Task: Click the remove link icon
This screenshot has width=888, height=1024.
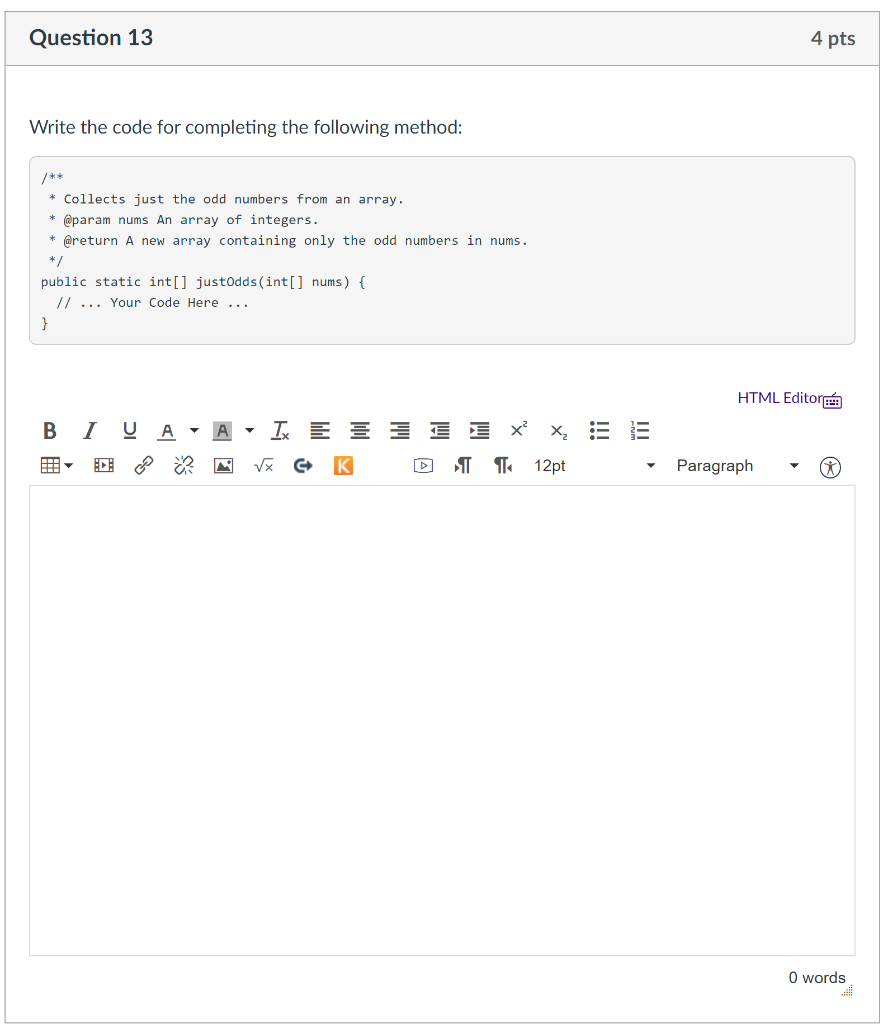Action: [183, 465]
